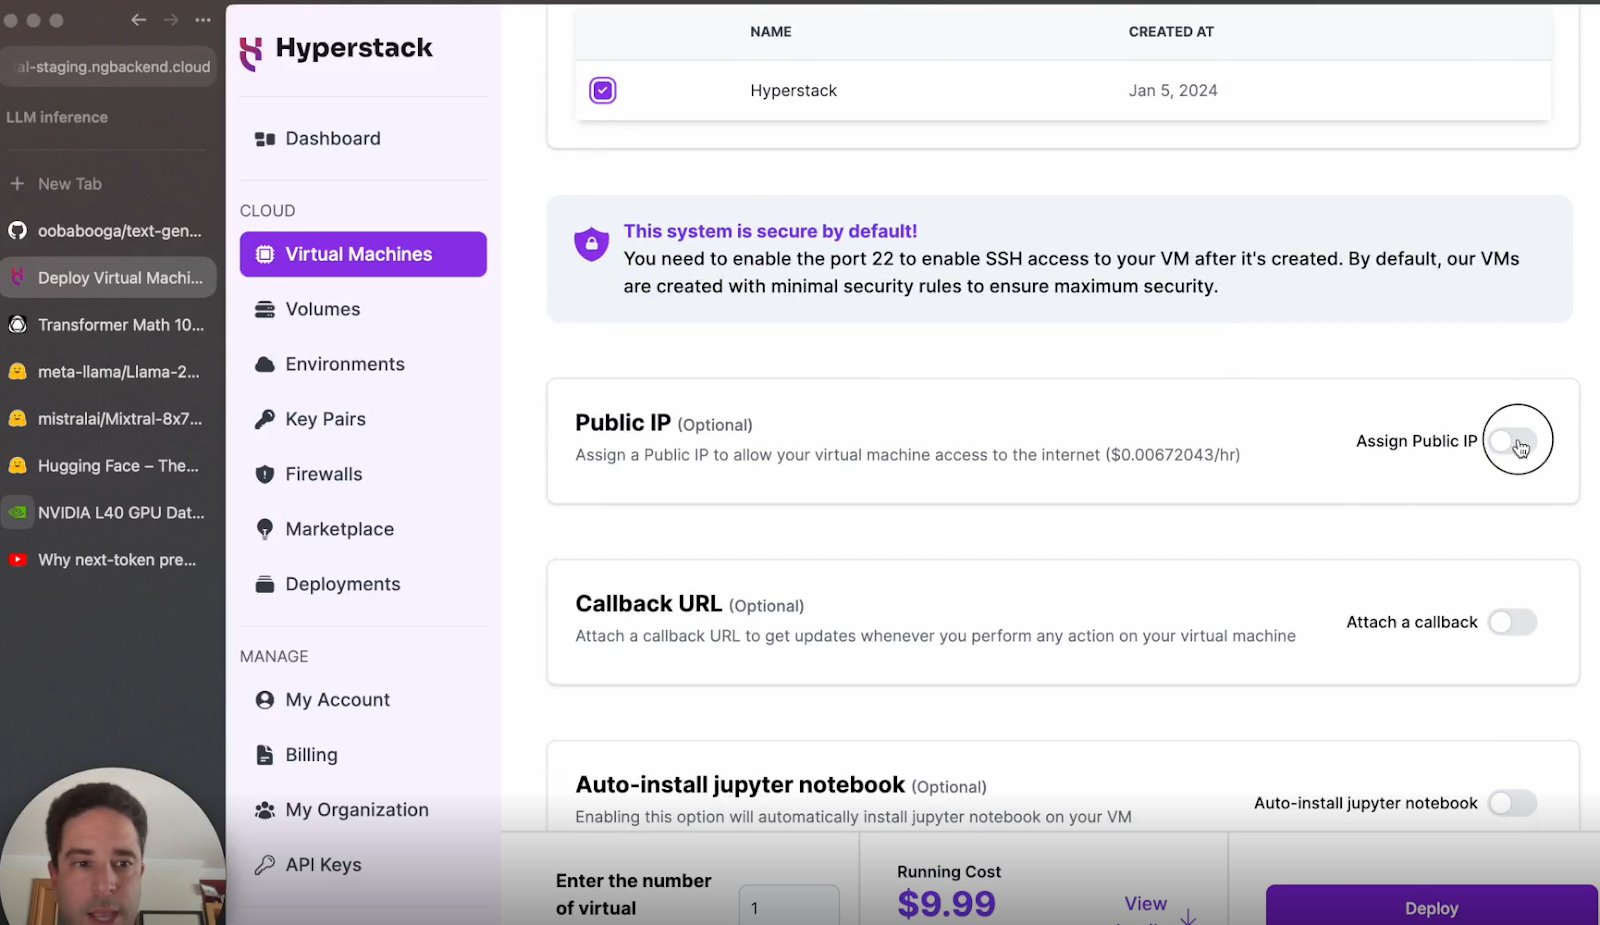Screen dimensions: 1600x925
Task: Expand running cost View details arrow
Action: click(x=1188, y=915)
